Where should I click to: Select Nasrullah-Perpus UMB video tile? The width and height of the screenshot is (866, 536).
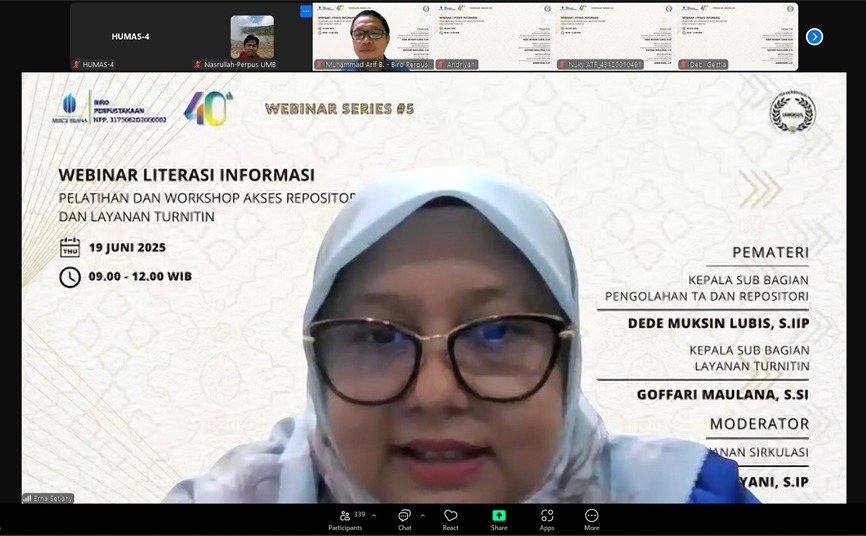(x=251, y=36)
